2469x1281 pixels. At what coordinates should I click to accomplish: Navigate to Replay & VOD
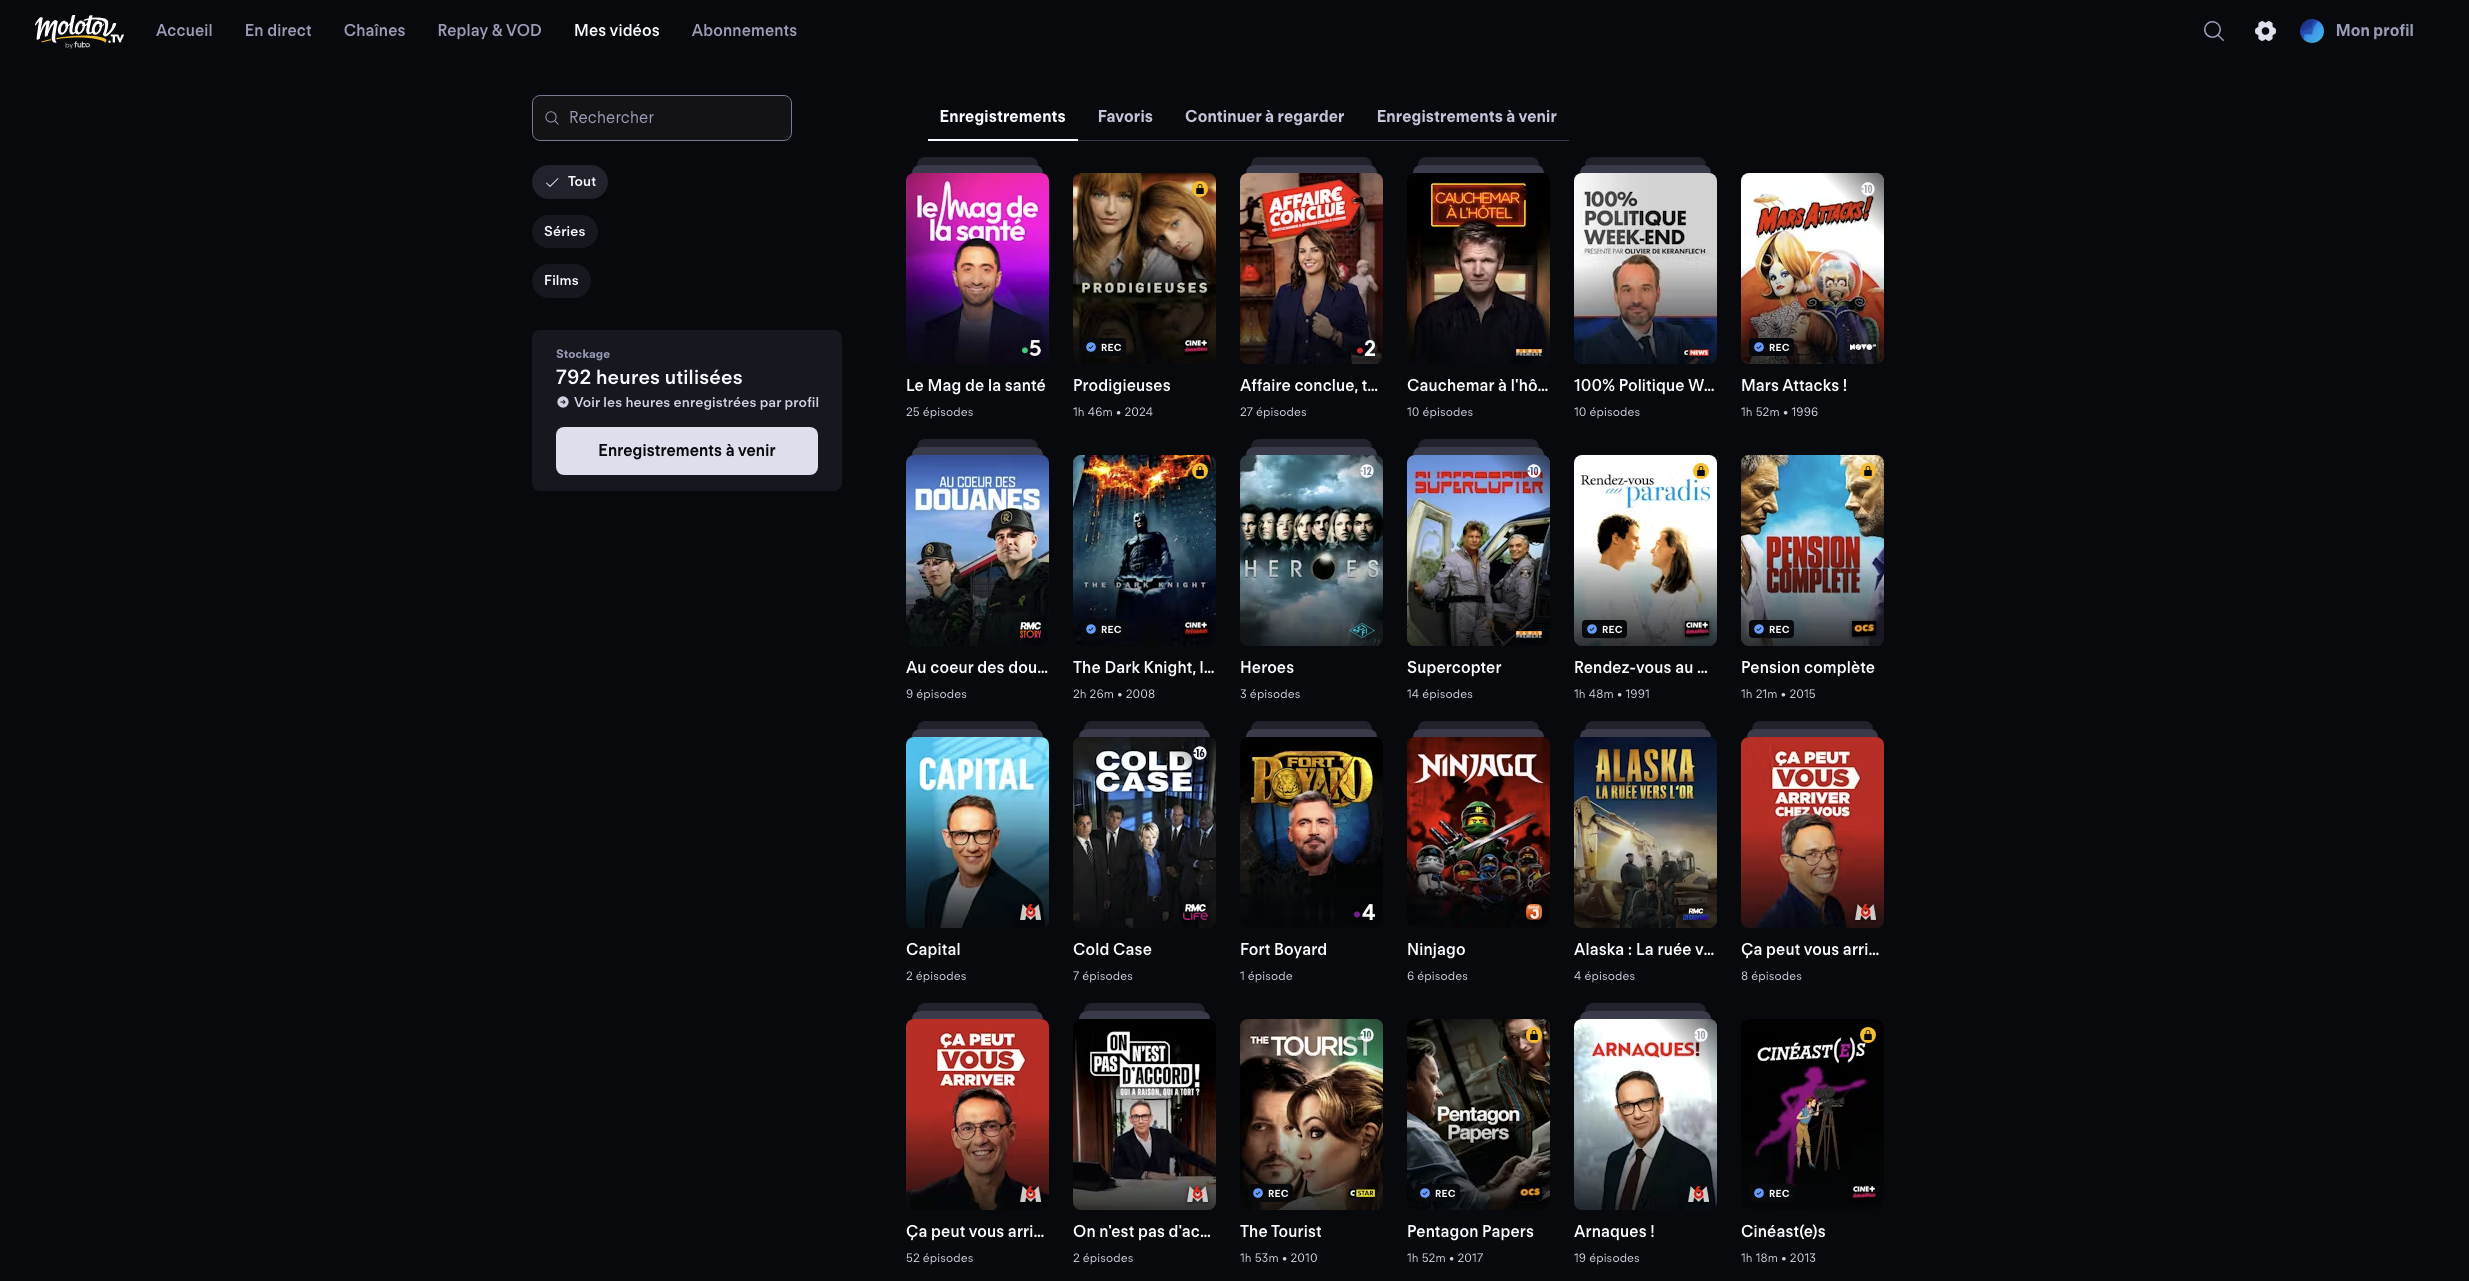coord(489,31)
